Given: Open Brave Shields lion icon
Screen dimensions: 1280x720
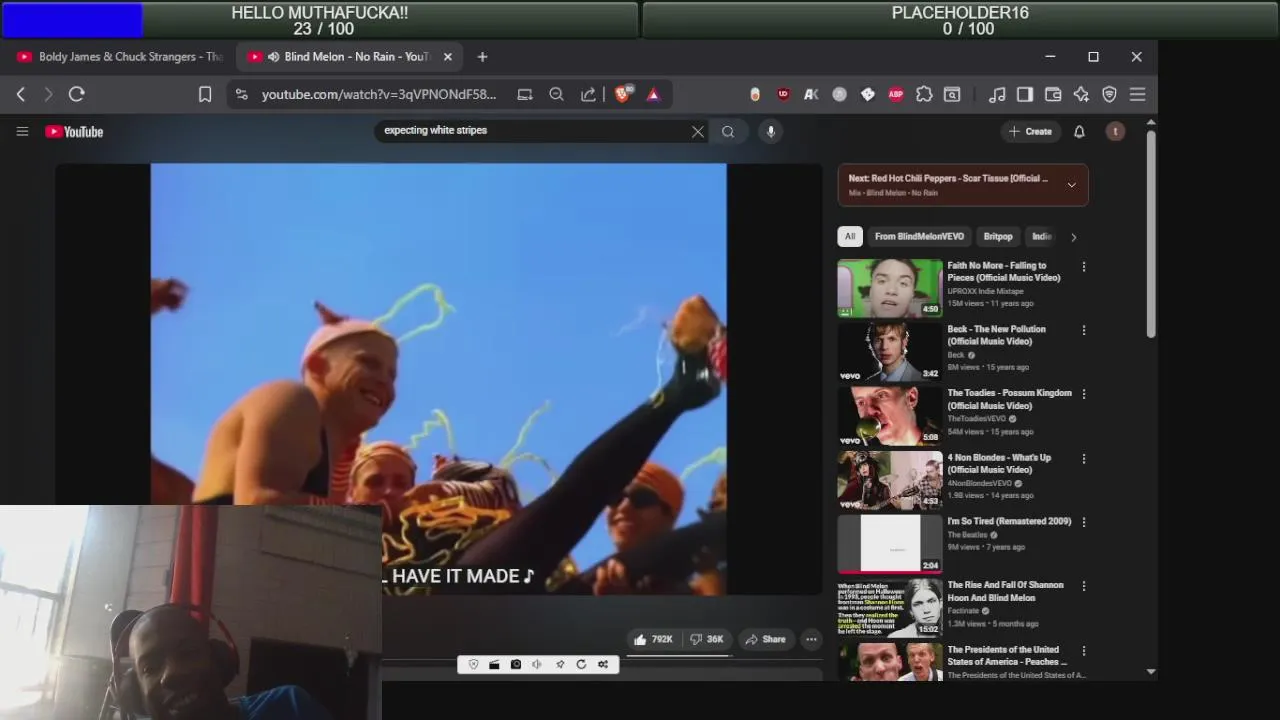Looking at the screenshot, I should pyautogui.click(x=622, y=94).
